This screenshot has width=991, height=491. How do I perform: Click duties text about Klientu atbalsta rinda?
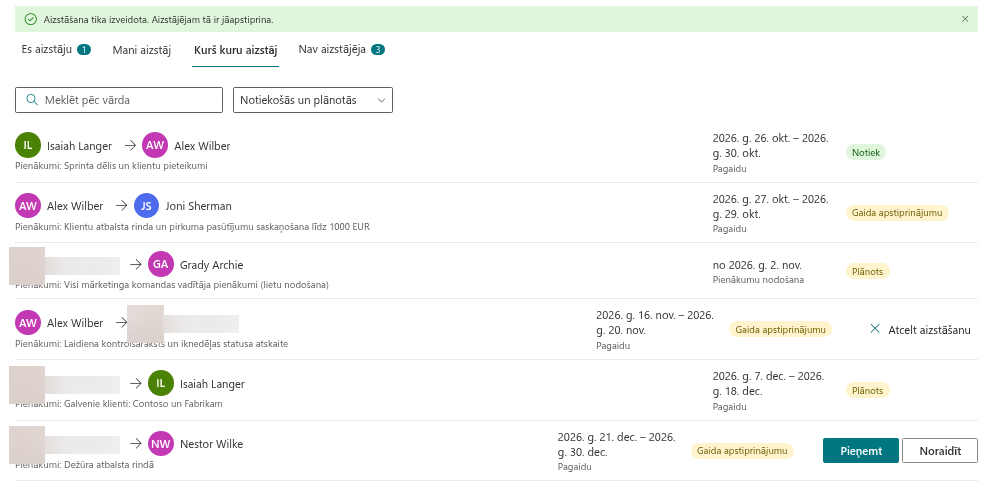192,226
